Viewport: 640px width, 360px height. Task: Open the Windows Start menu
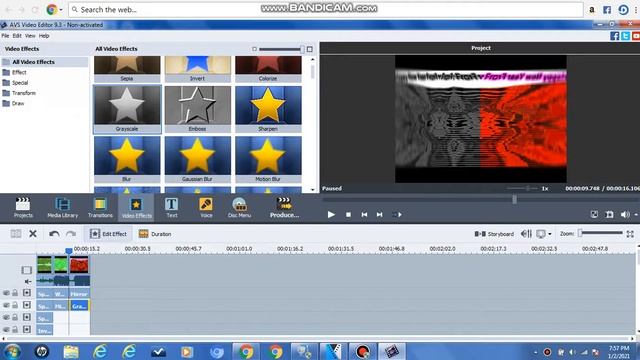point(12,351)
